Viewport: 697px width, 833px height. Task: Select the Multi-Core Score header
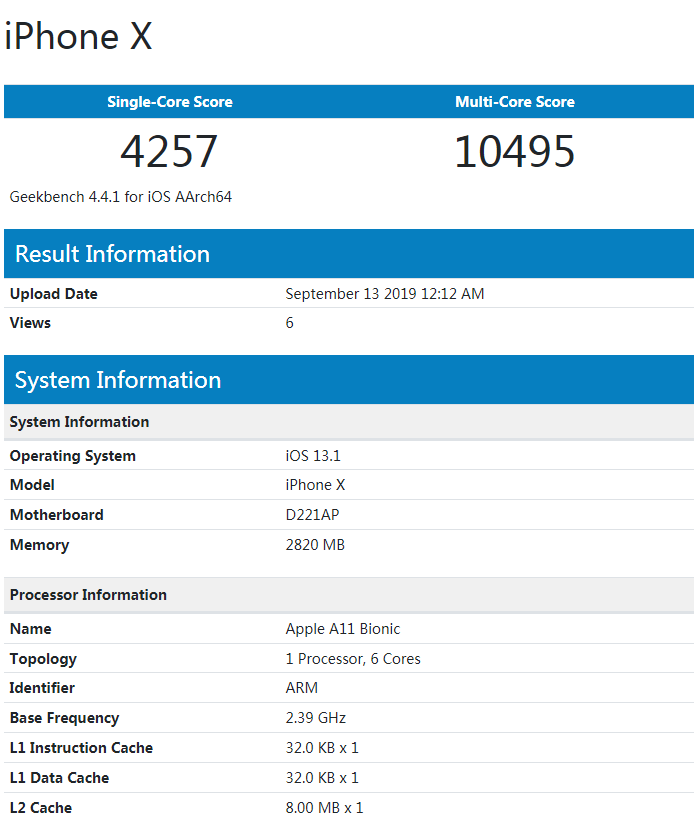(x=514, y=102)
